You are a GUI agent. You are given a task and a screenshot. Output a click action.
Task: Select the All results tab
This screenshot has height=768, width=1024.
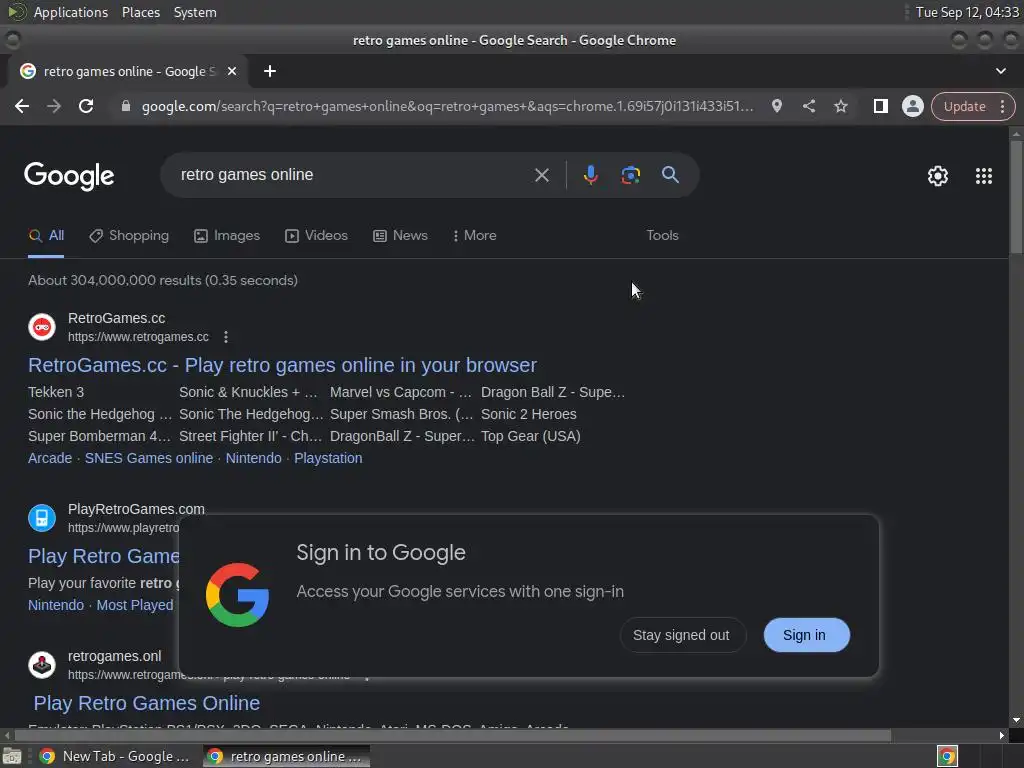(x=46, y=236)
